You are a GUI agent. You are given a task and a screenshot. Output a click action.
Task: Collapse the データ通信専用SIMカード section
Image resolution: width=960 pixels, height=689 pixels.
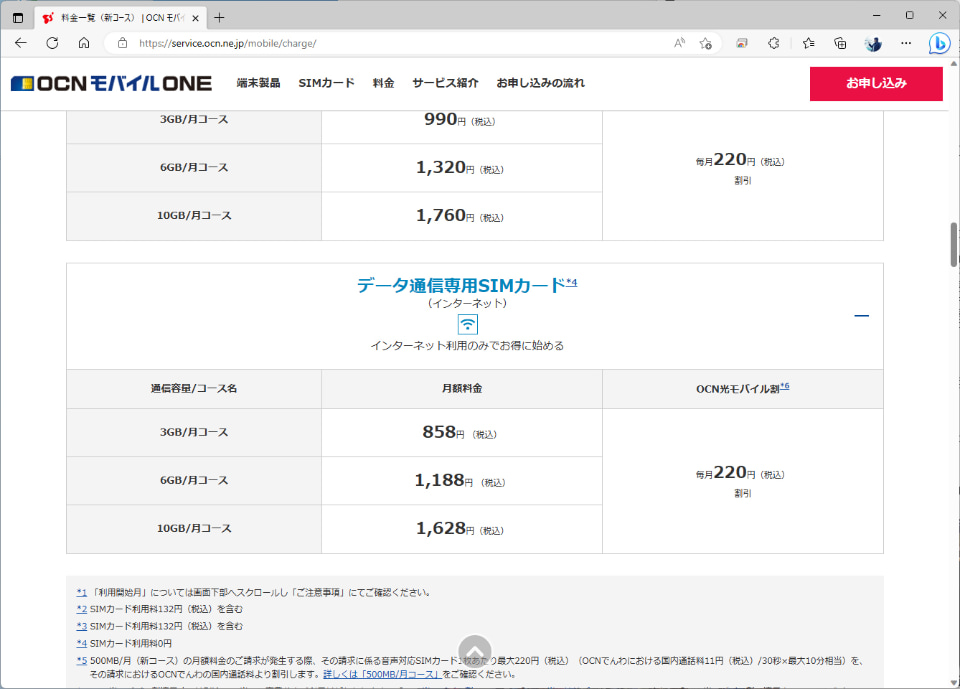pyautogui.click(x=861, y=315)
